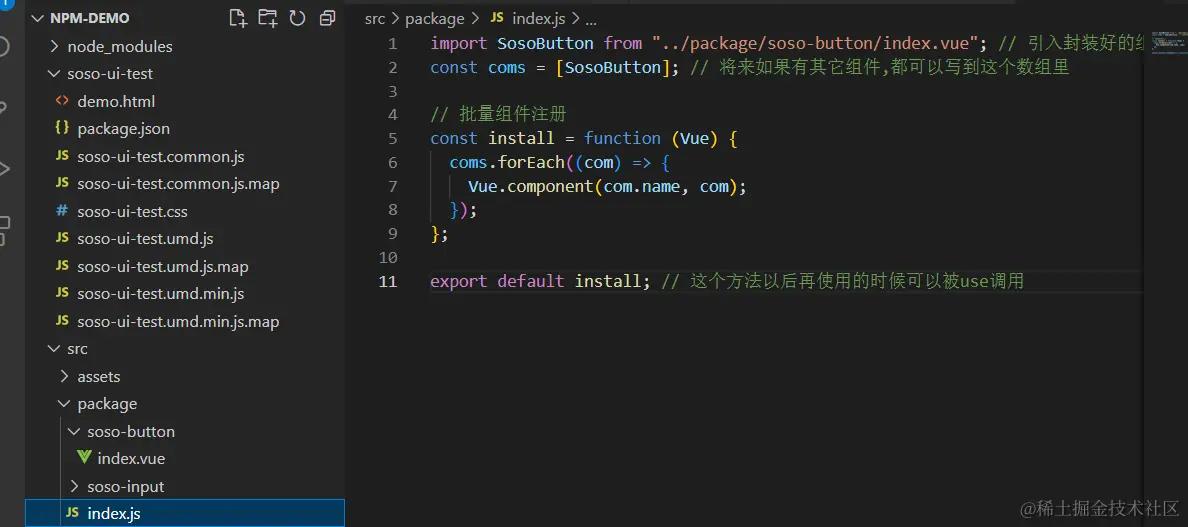Collapse all folders in explorer

pos(327,18)
